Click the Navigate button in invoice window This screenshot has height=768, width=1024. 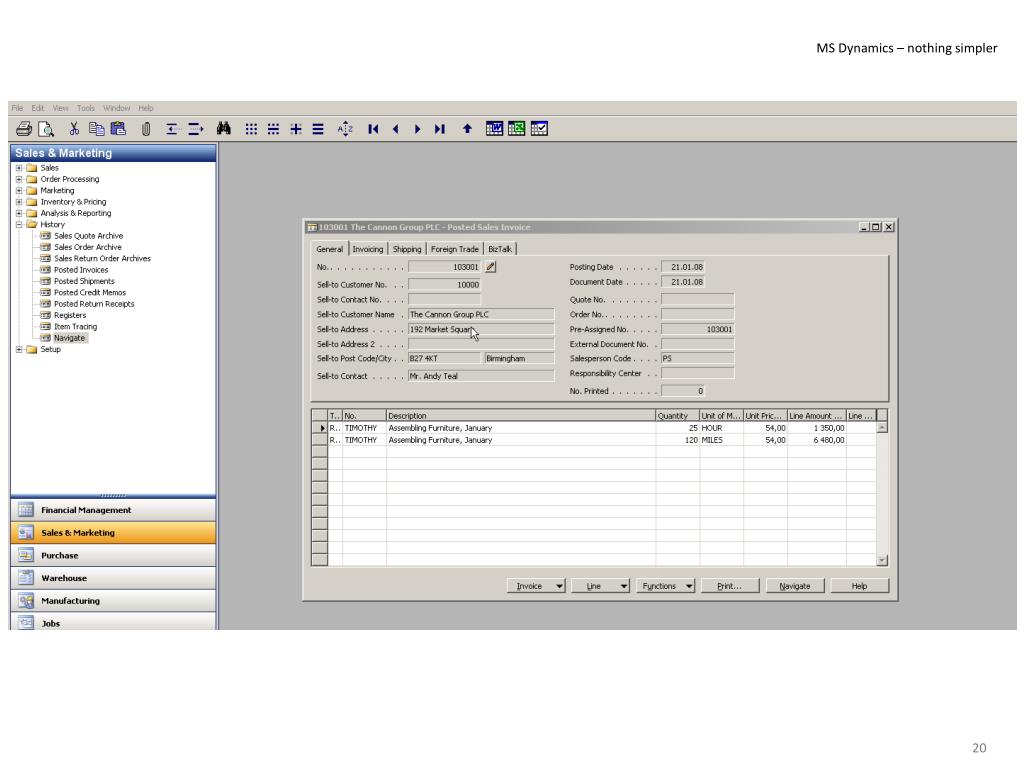coord(795,586)
